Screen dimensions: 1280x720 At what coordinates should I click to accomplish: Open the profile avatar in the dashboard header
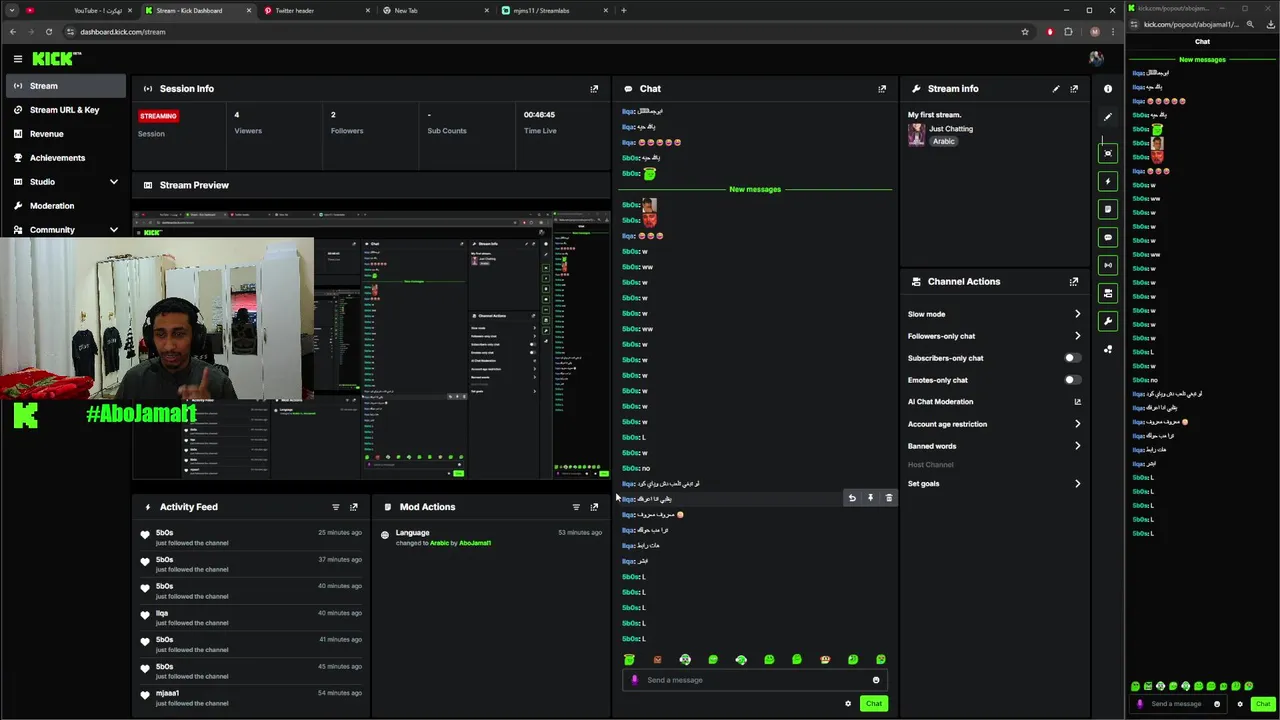(x=1096, y=59)
